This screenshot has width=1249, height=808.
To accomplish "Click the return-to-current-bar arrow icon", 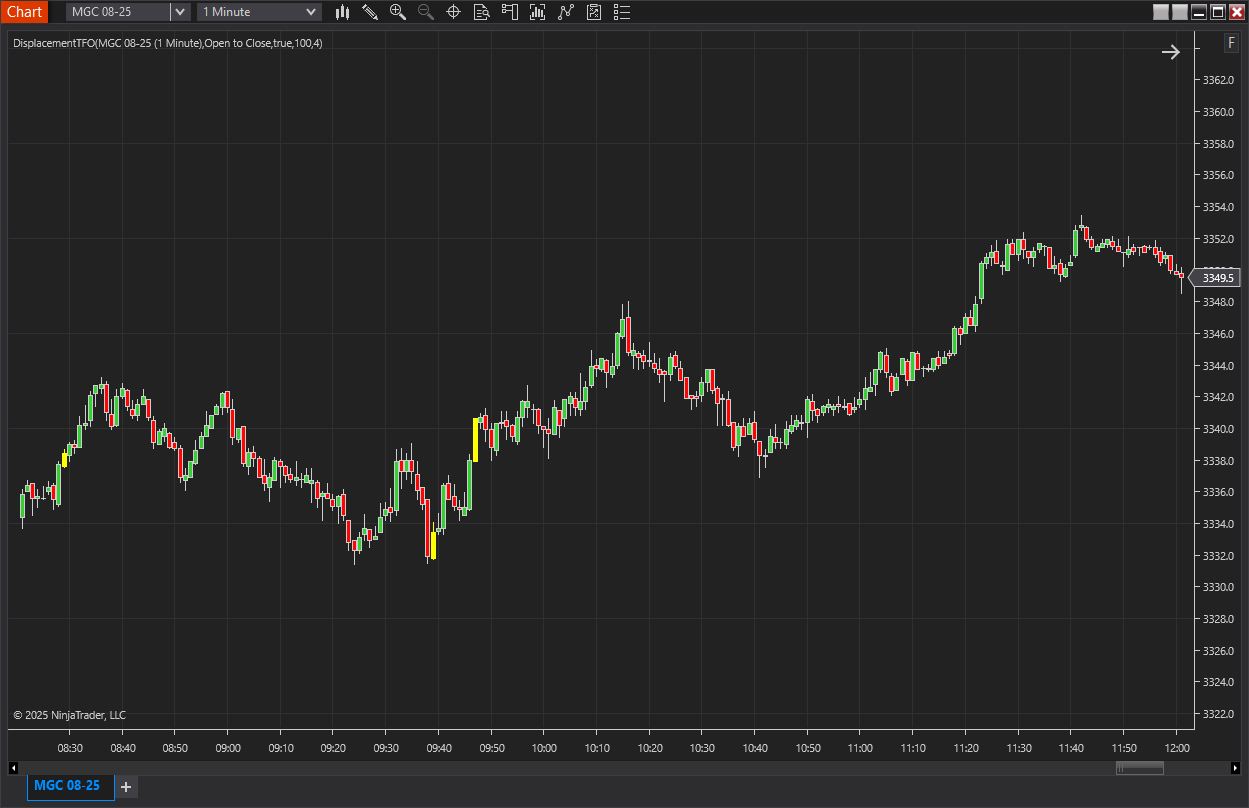I will tap(1171, 52).
